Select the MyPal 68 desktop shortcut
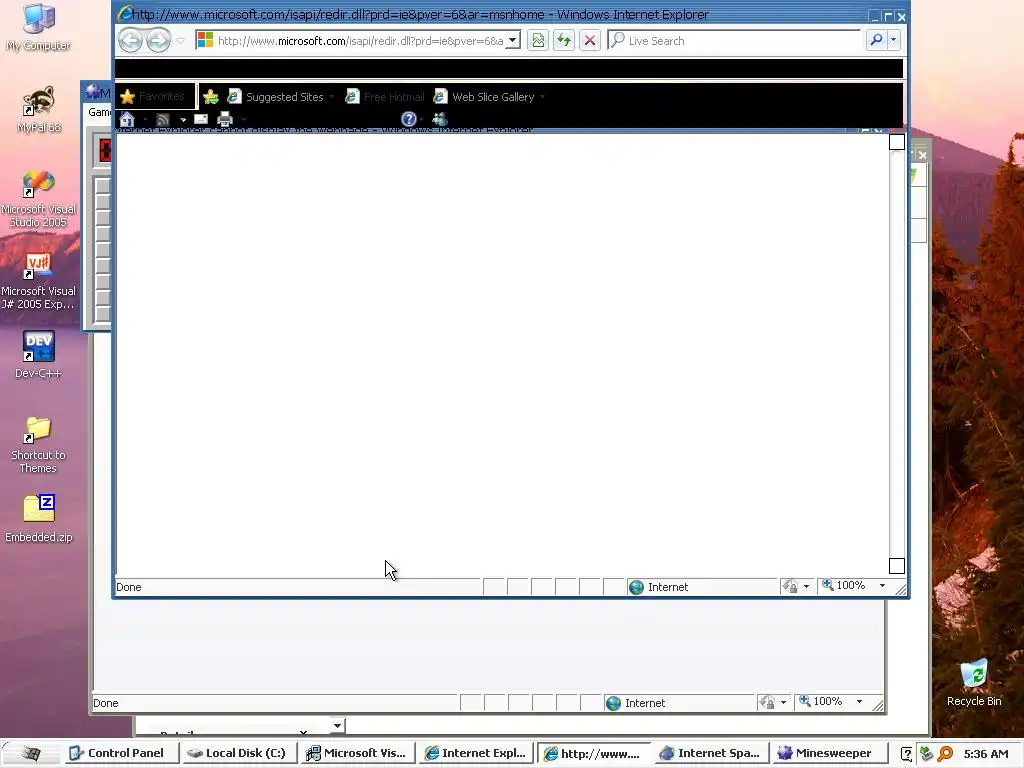 39,110
